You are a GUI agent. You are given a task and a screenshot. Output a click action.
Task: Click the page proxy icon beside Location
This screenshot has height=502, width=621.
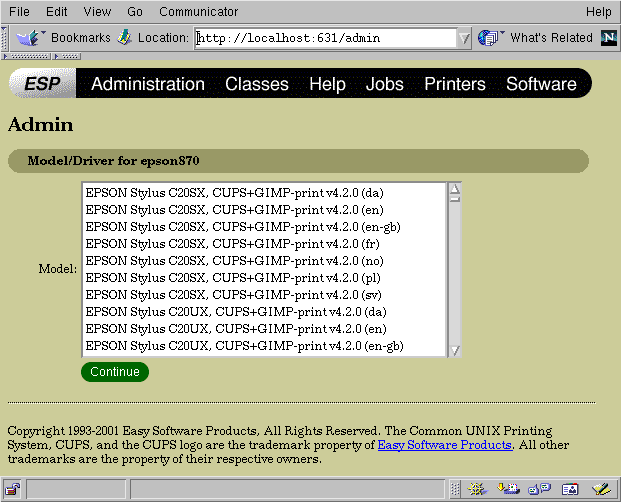[125, 38]
